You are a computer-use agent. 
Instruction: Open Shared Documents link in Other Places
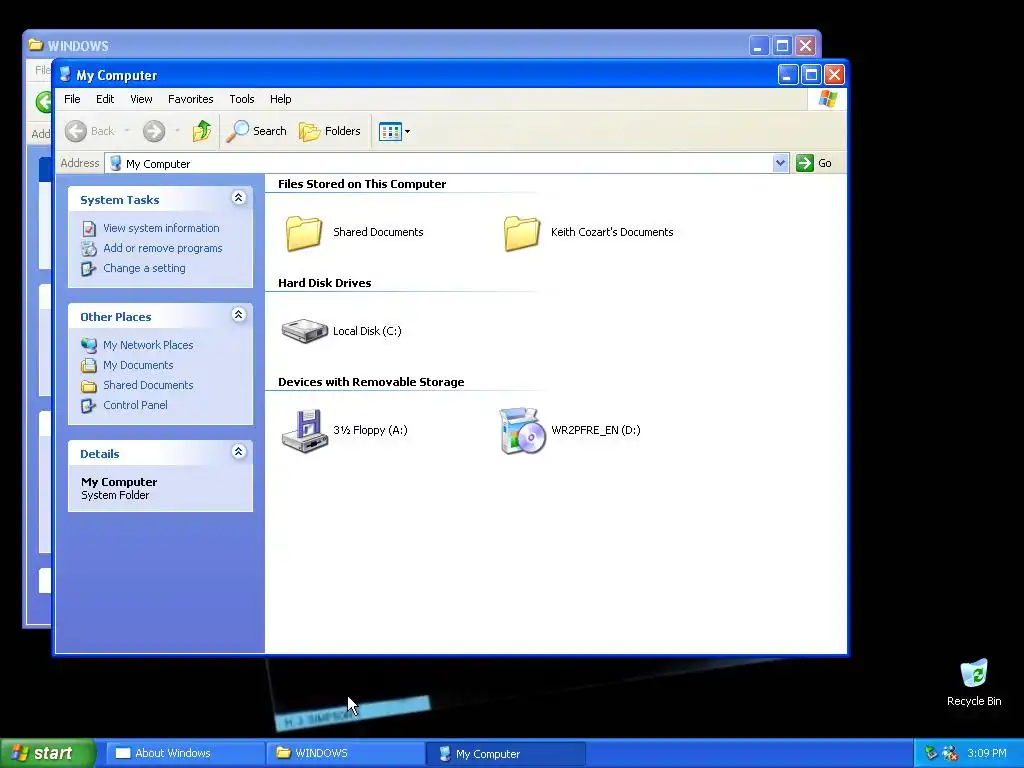coord(148,385)
